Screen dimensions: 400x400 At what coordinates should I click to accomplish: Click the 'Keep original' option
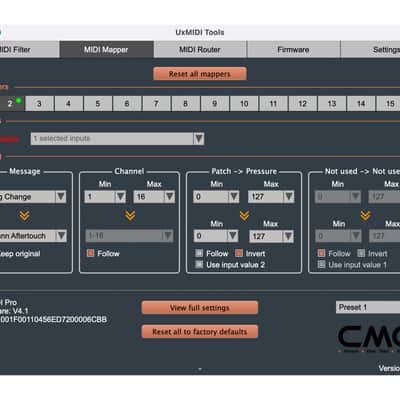point(20,254)
